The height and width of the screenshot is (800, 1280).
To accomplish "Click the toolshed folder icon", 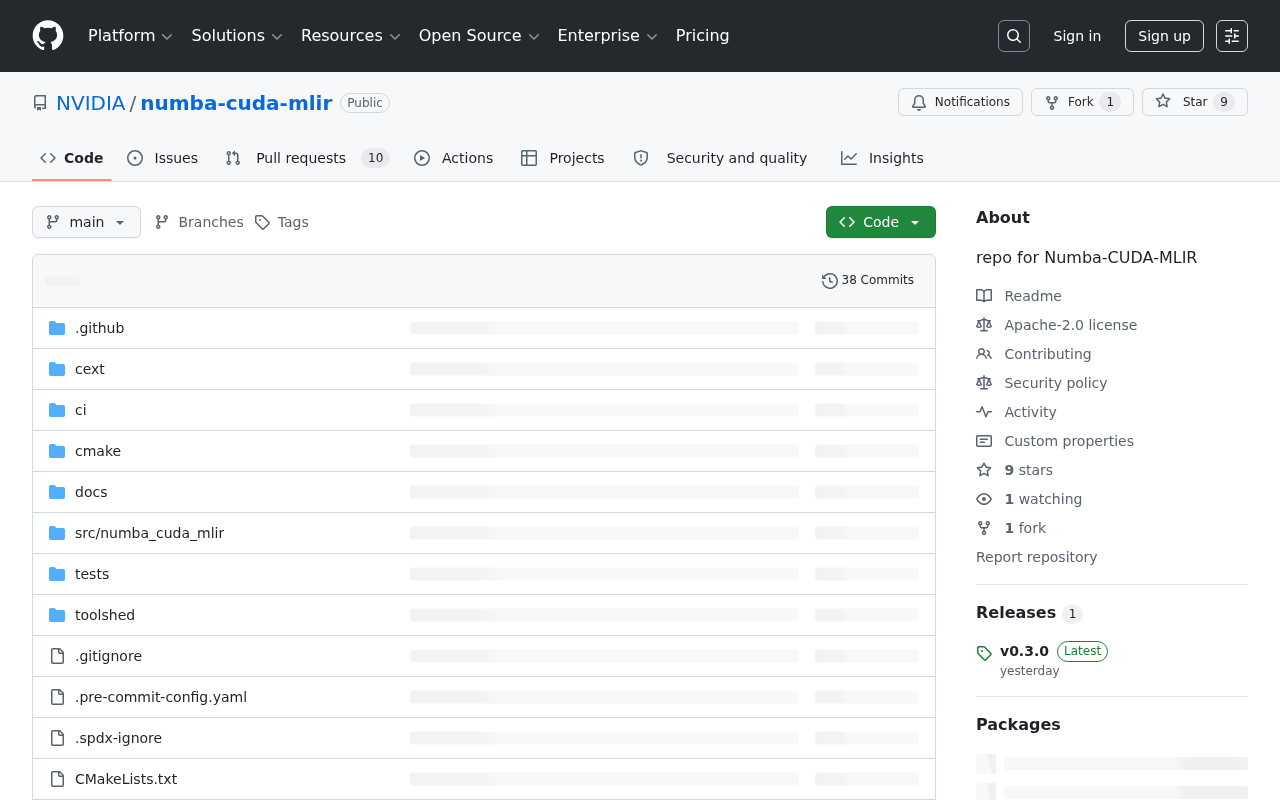I will tap(57, 615).
